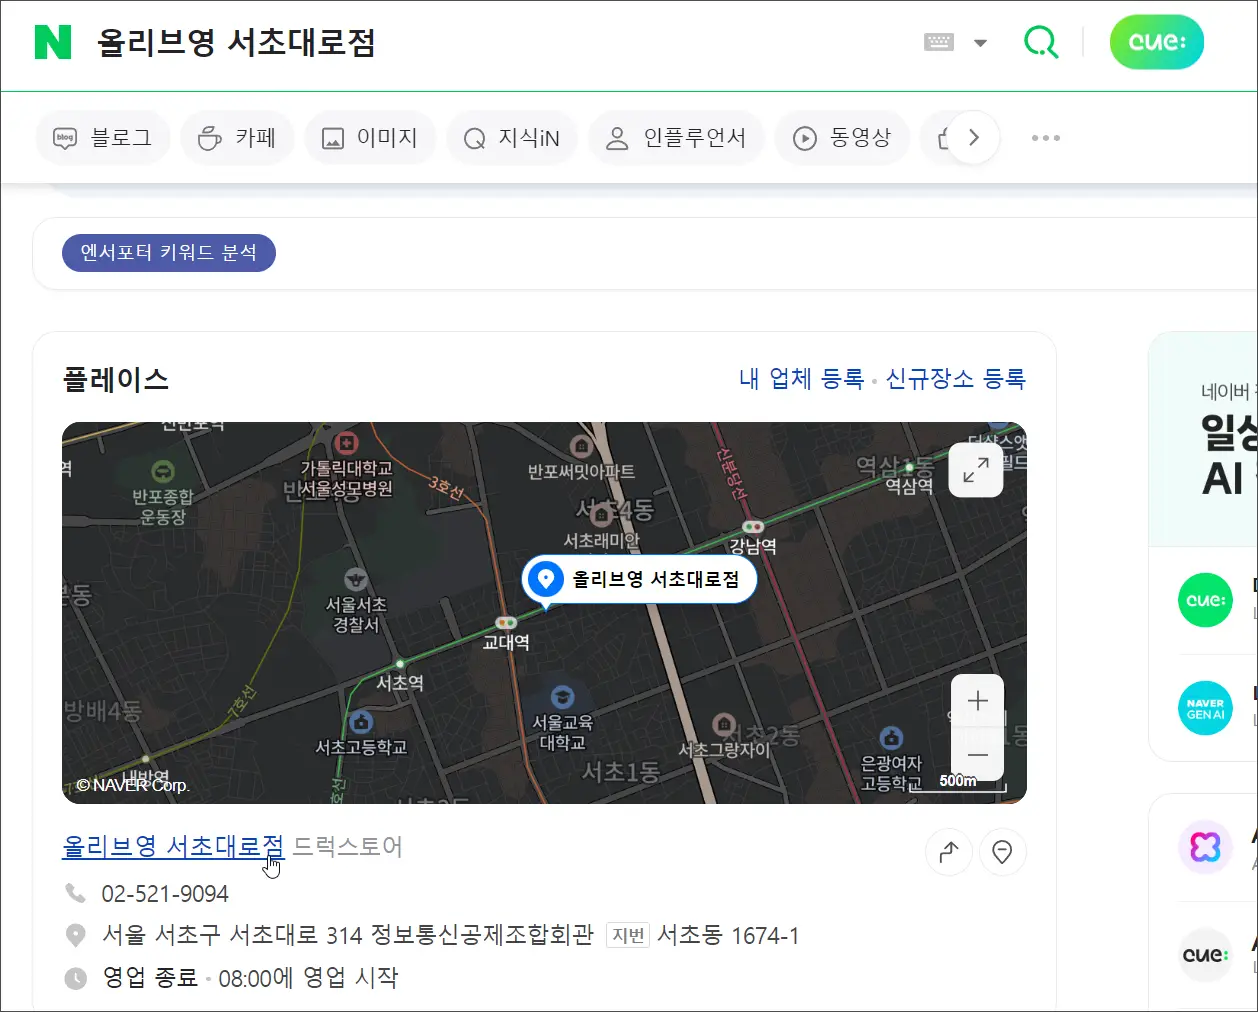The image size is (1258, 1012).
Task: Zoom out the map with minus
Action: pos(977,754)
